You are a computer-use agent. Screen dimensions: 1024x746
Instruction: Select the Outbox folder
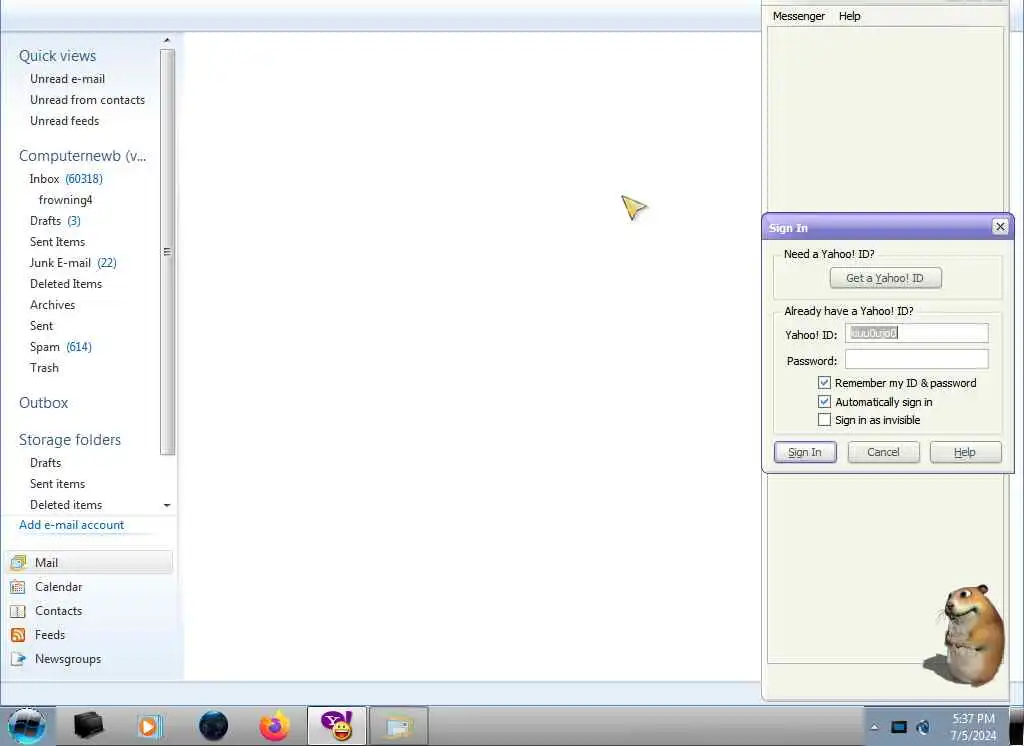(x=43, y=402)
